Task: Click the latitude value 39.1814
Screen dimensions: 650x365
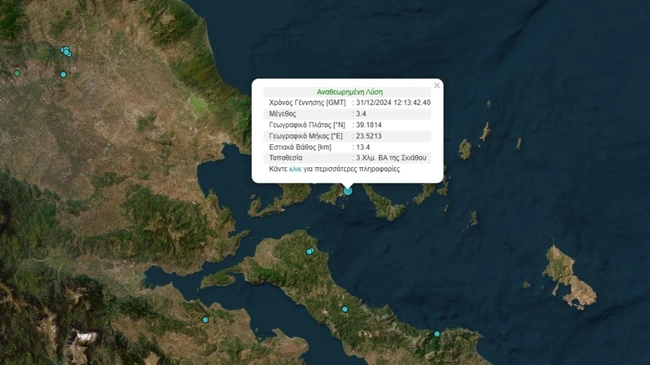Action: pos(369,125)
